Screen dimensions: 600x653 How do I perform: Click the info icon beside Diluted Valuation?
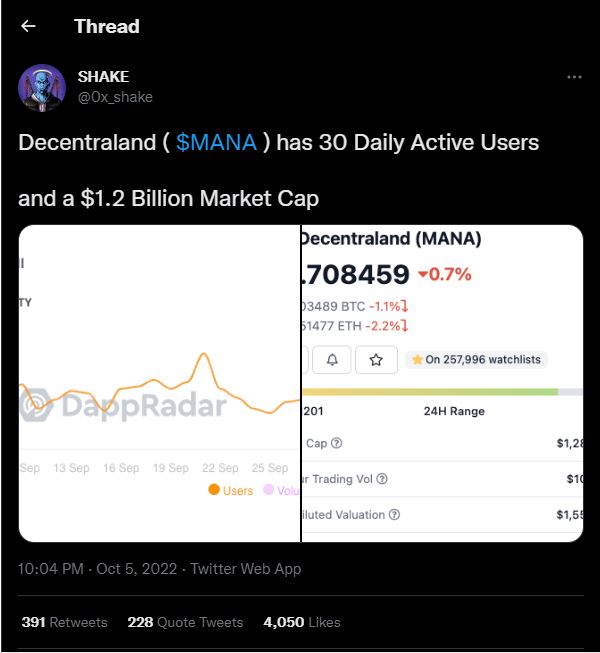[394, 515]
